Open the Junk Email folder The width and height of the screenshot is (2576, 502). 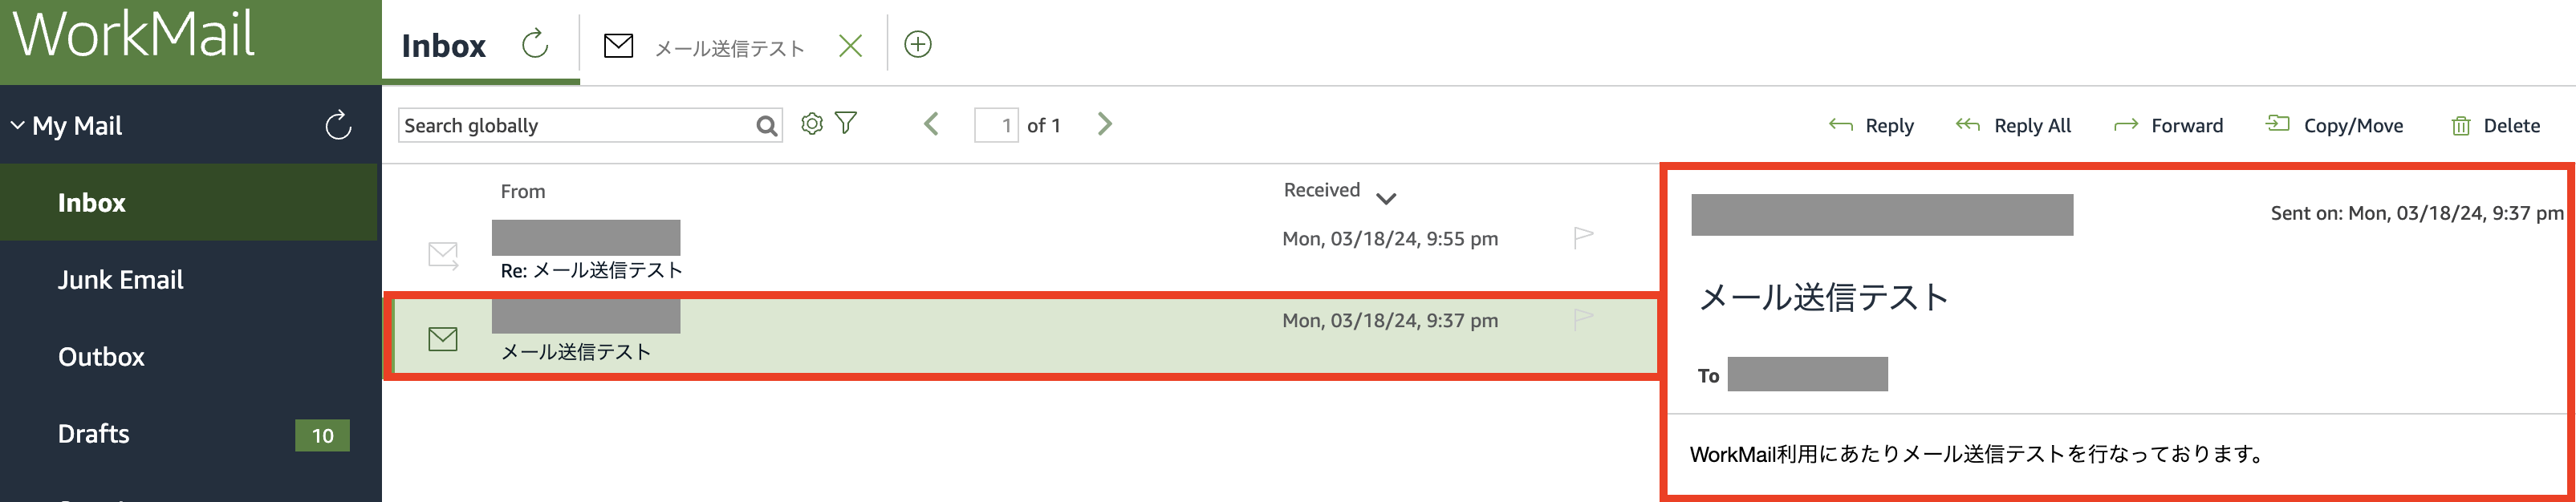(x=120, y=280)
